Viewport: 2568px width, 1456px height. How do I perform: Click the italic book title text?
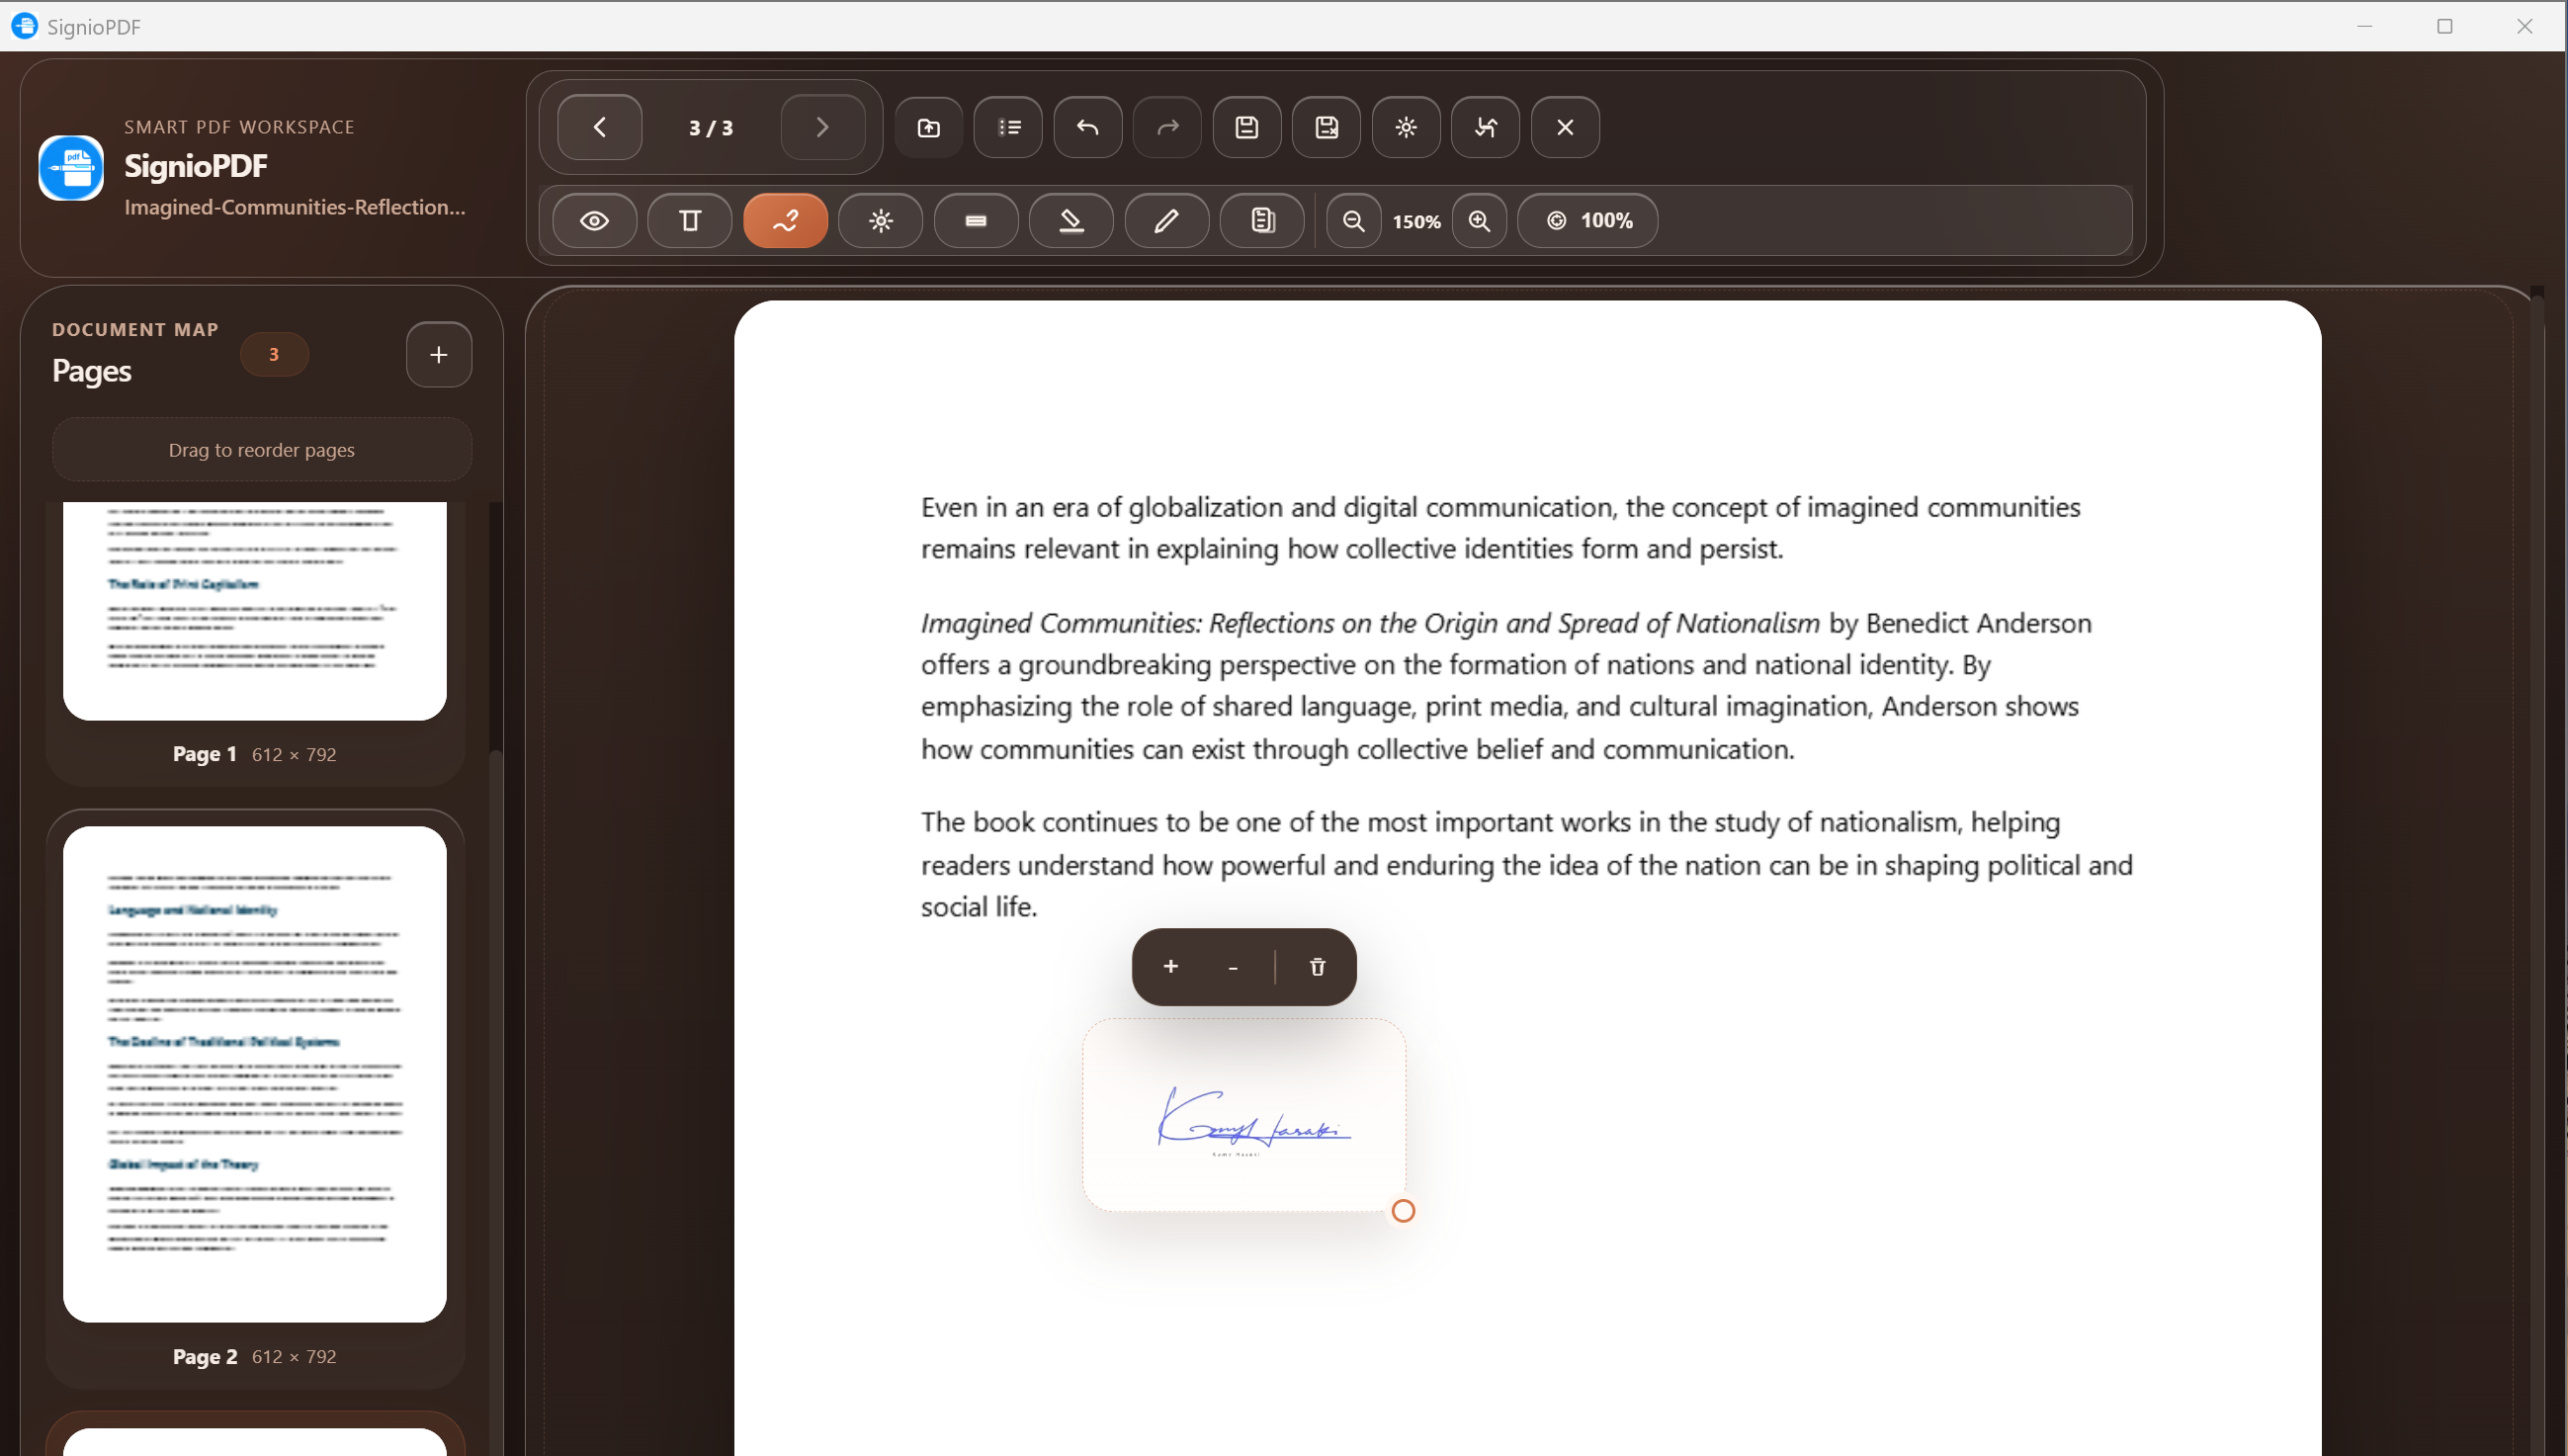[x=1370, y=623]
